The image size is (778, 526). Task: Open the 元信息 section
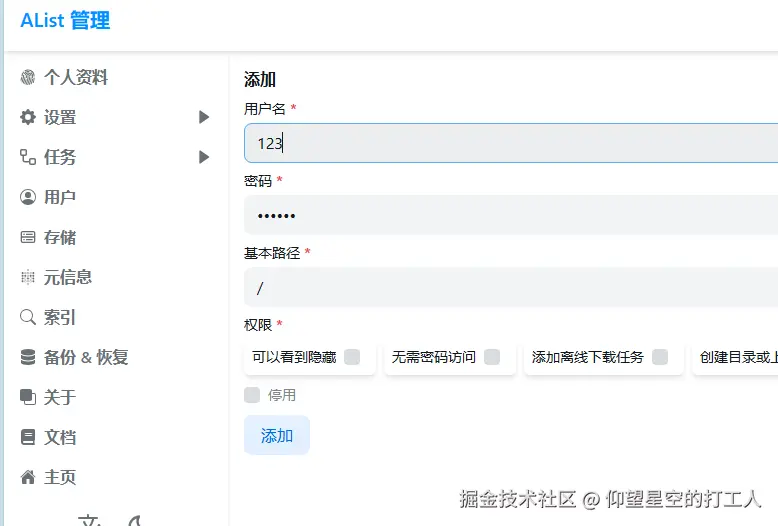[68, 277]
